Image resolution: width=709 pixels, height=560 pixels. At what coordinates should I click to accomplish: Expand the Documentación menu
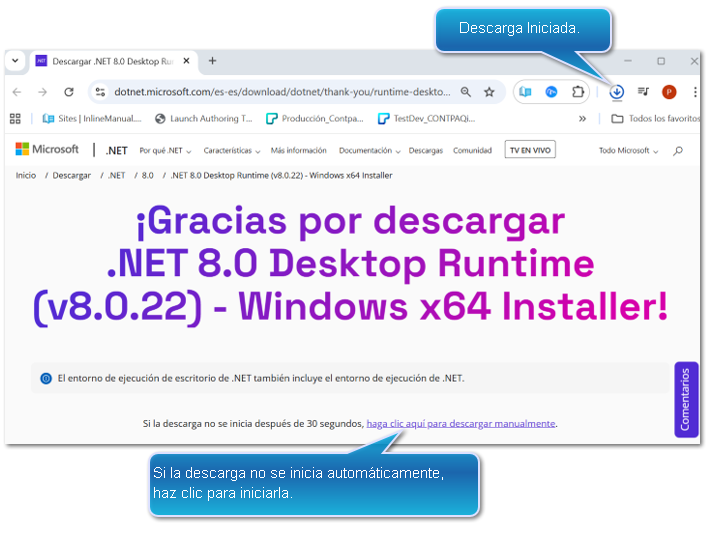(369, 151)
